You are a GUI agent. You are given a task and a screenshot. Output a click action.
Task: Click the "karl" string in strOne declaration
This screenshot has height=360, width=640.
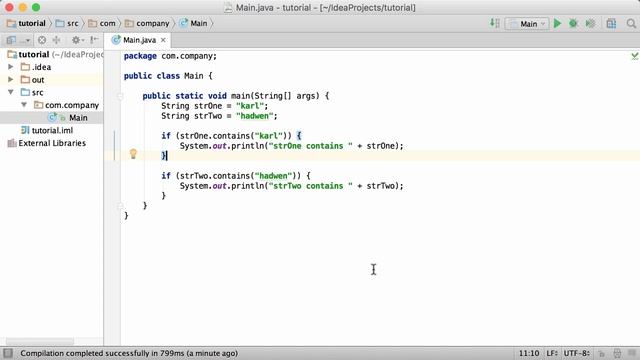250,106
